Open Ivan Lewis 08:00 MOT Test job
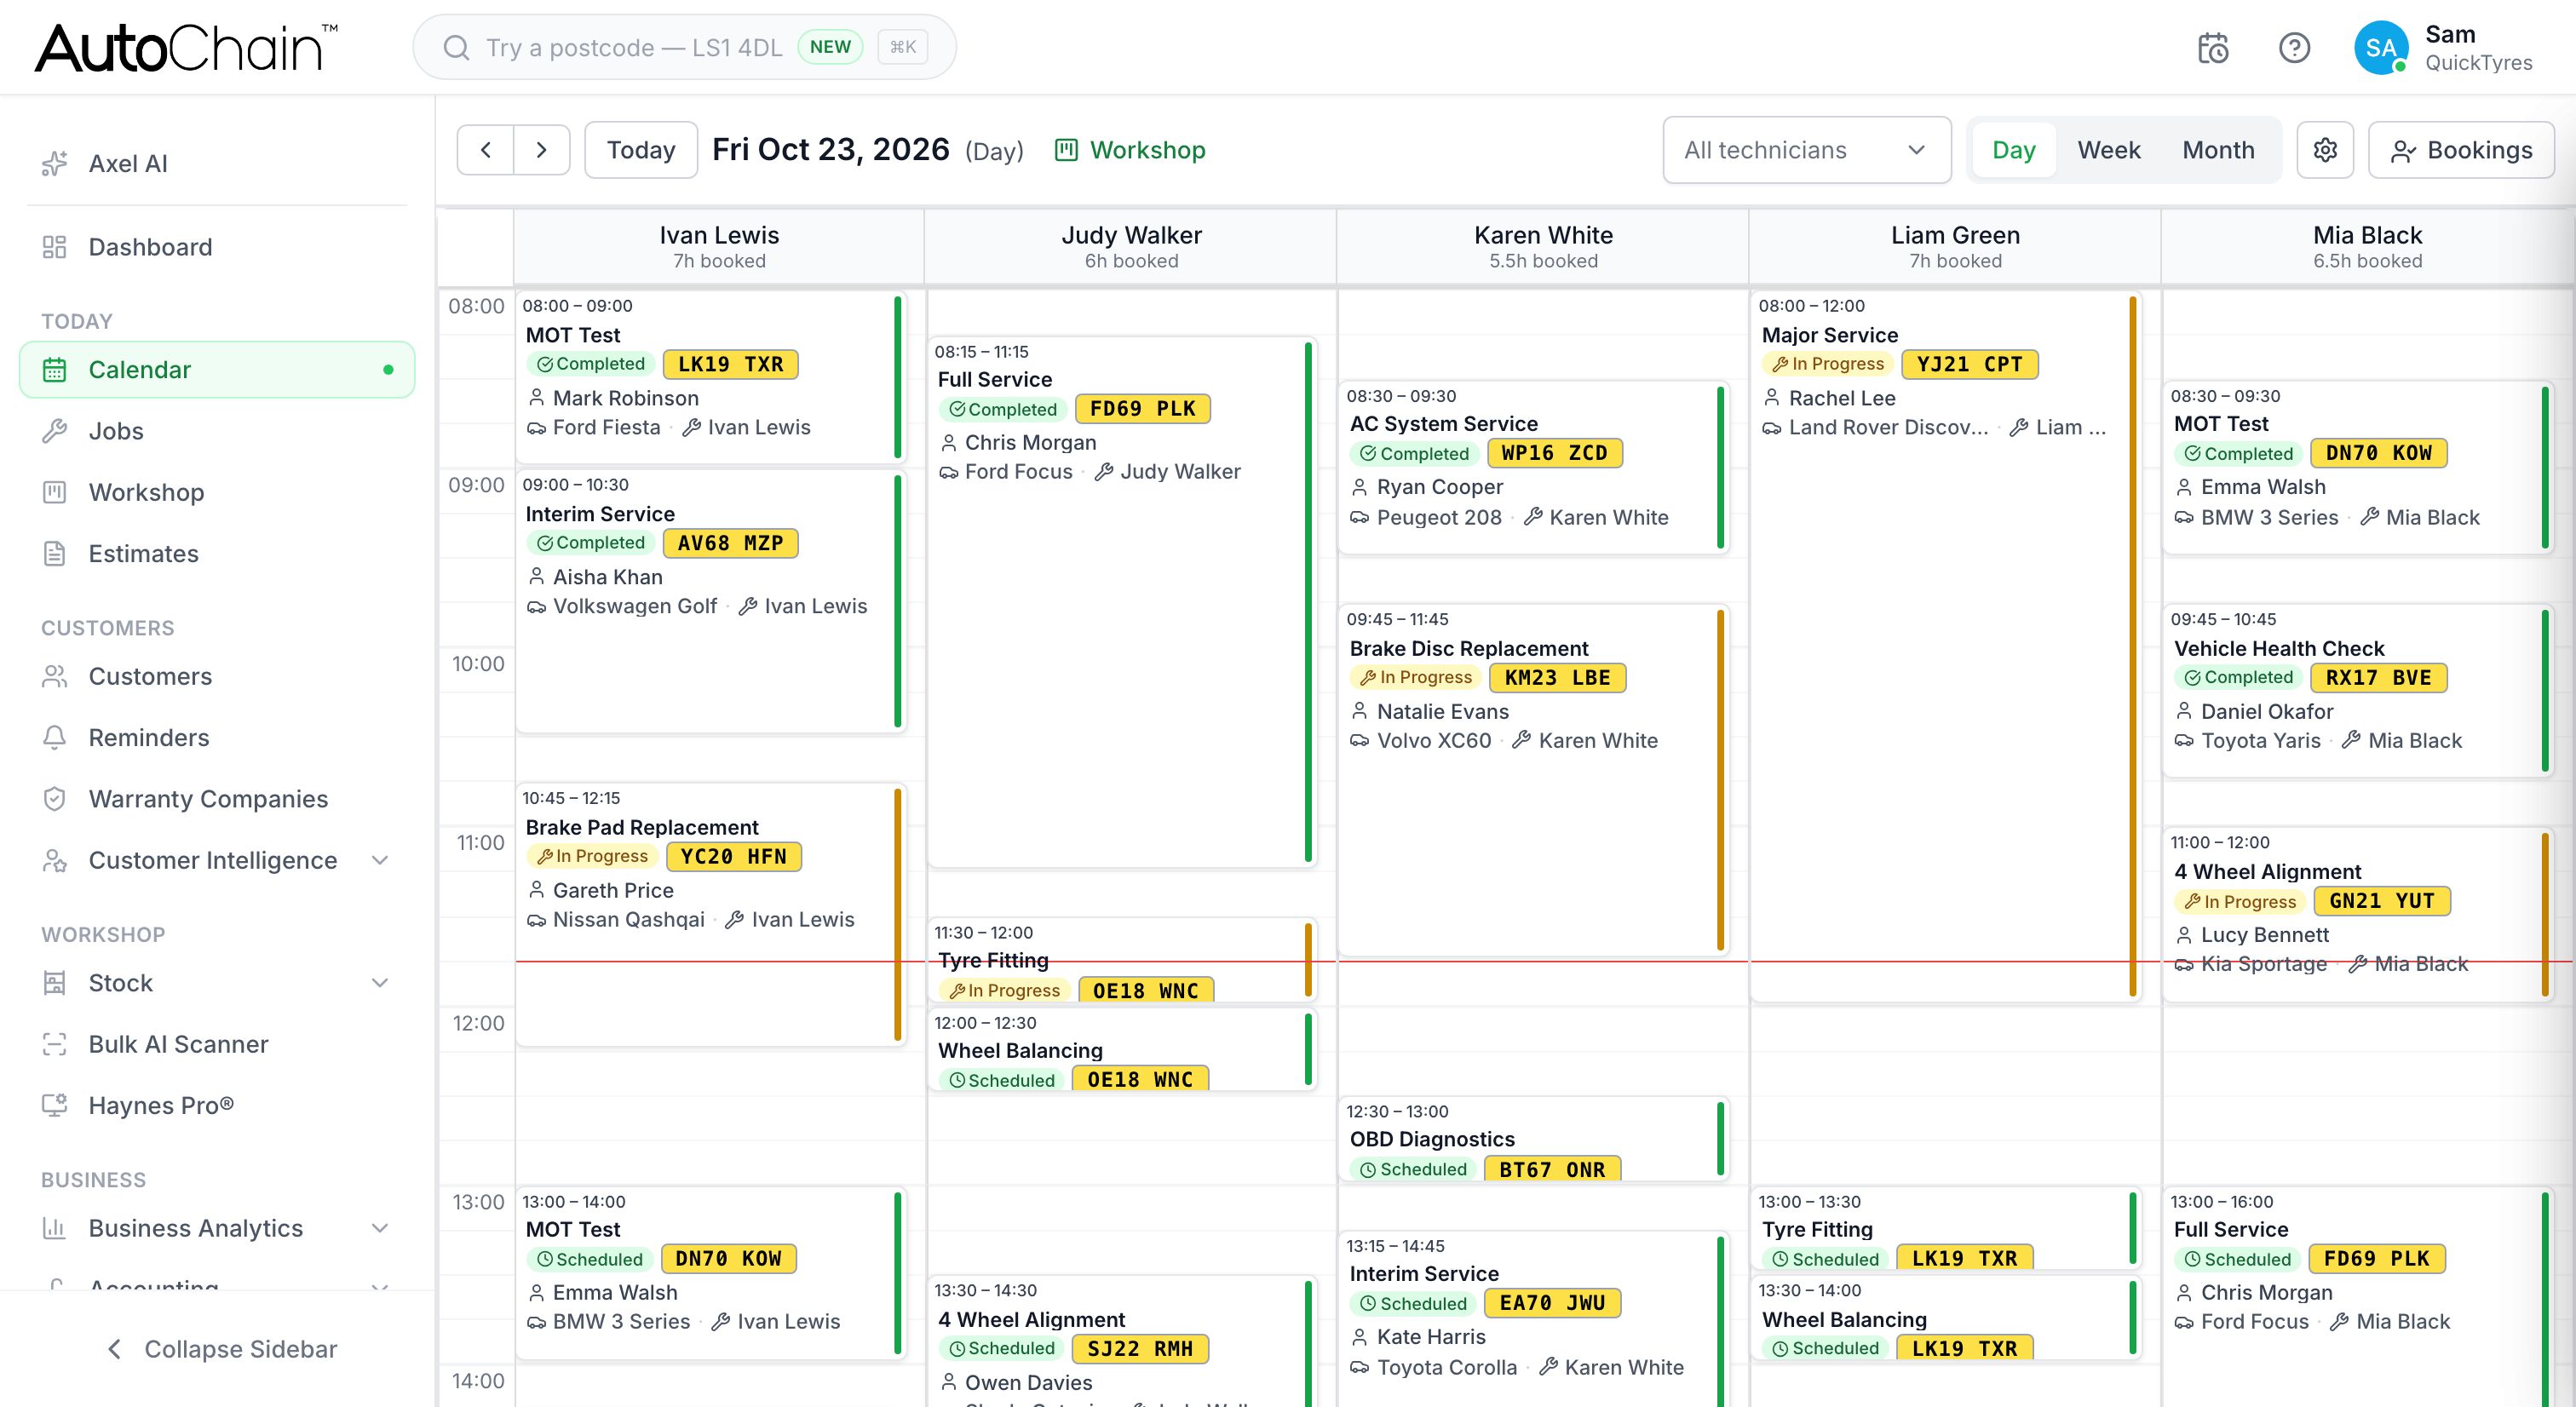Screen dimensions: 2576x1407 pos(711,377)
